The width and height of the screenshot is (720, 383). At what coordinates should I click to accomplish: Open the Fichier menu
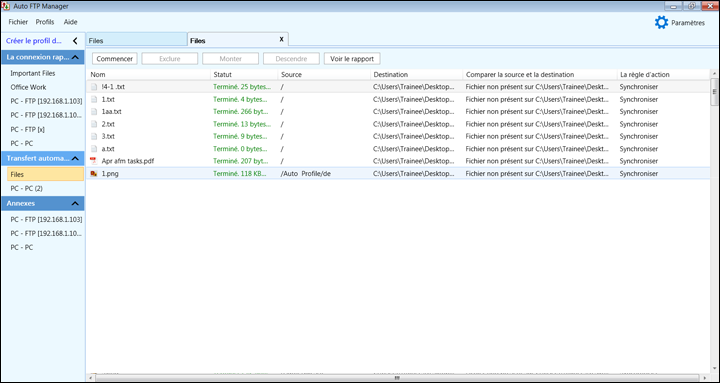18,22
